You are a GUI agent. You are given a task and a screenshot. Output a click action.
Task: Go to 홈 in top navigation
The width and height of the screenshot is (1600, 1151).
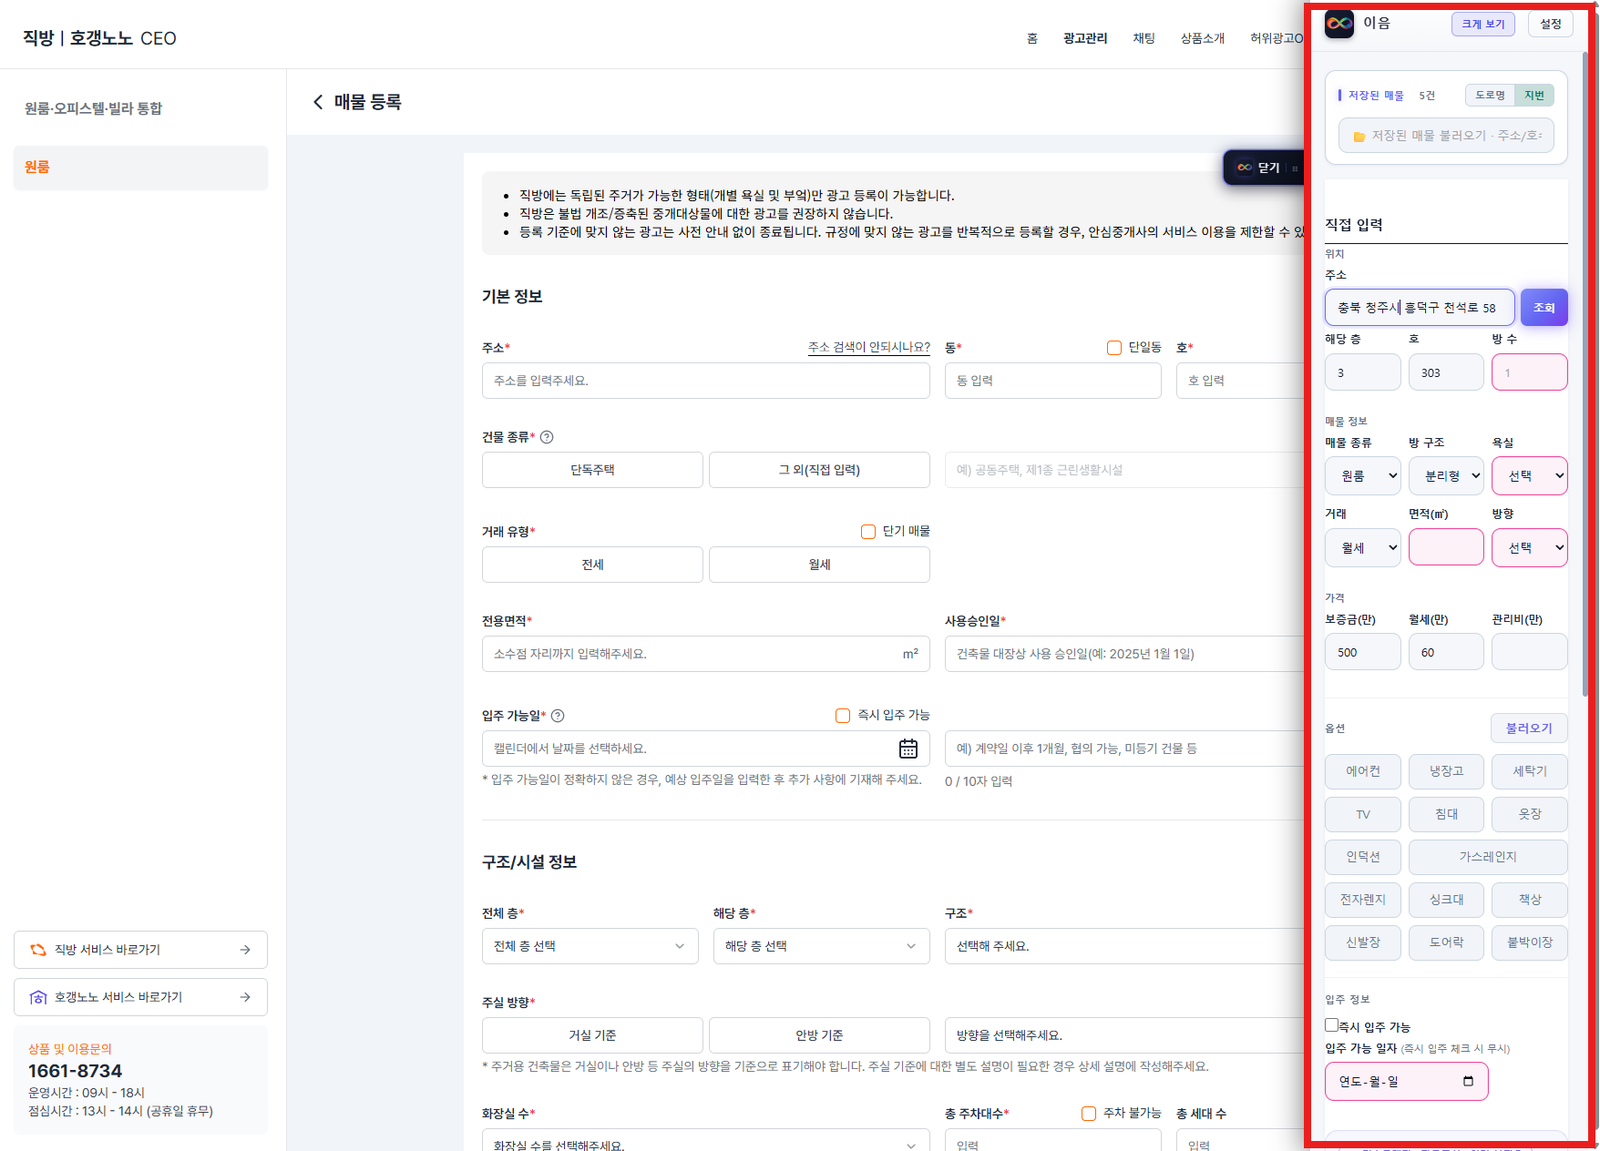point(1032,38)
